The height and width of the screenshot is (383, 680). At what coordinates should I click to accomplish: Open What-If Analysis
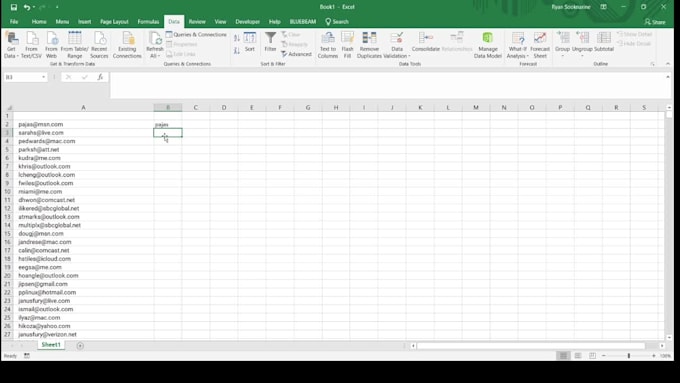pyautogui.click(x=517, y=45)
